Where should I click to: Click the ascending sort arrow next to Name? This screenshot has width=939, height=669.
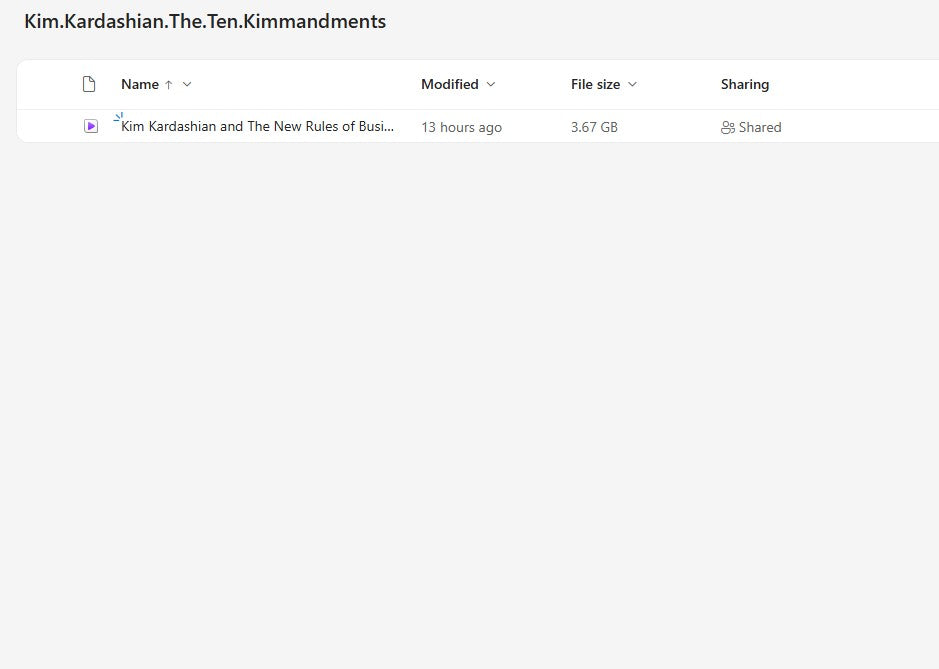pos(170,84)
